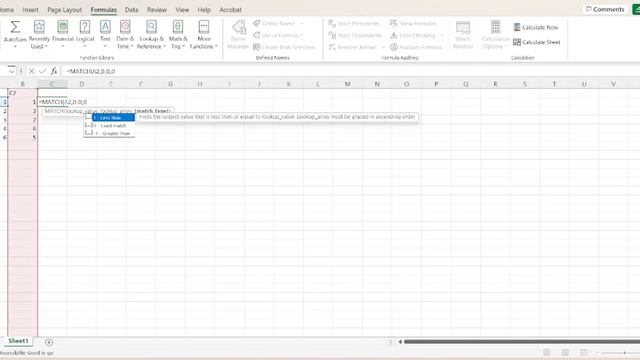Image resolution: width=640 pixels, height=360 pixels.
Task: Click Evaluate Formula
Action: (x=416, y=47)
